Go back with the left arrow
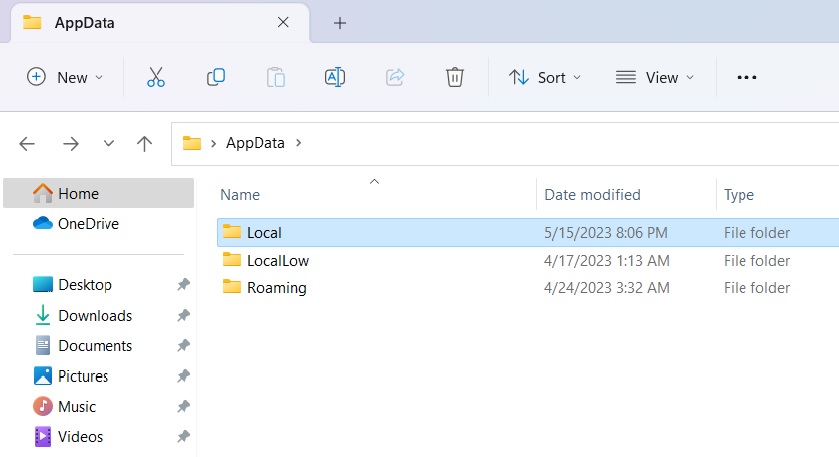 27,143
